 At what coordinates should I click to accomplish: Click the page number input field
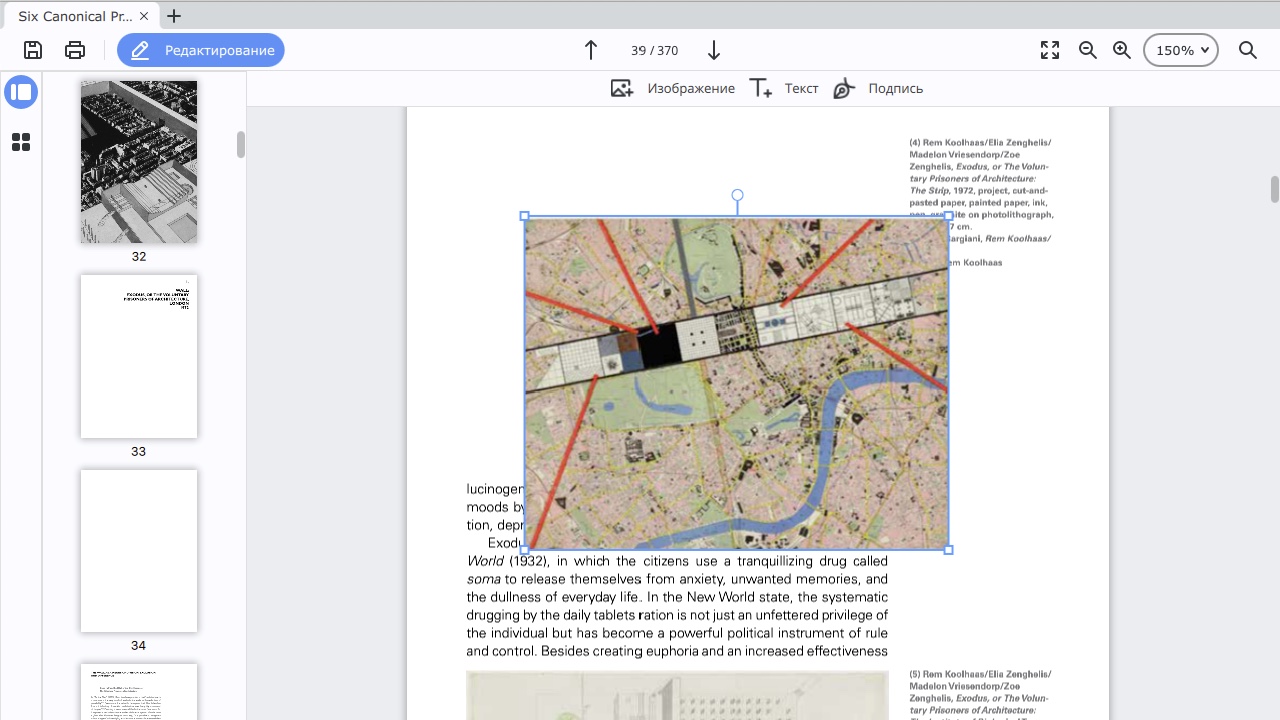(x=639, y=50)
